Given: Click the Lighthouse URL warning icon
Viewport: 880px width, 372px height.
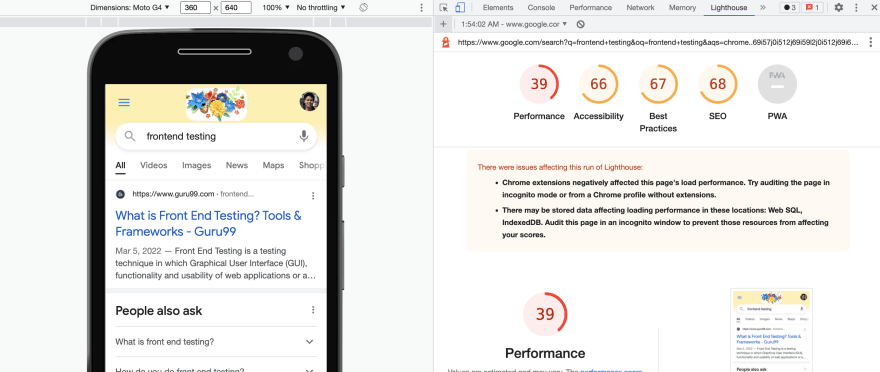Looking at the screenshot, I should [x=446, y=42].
